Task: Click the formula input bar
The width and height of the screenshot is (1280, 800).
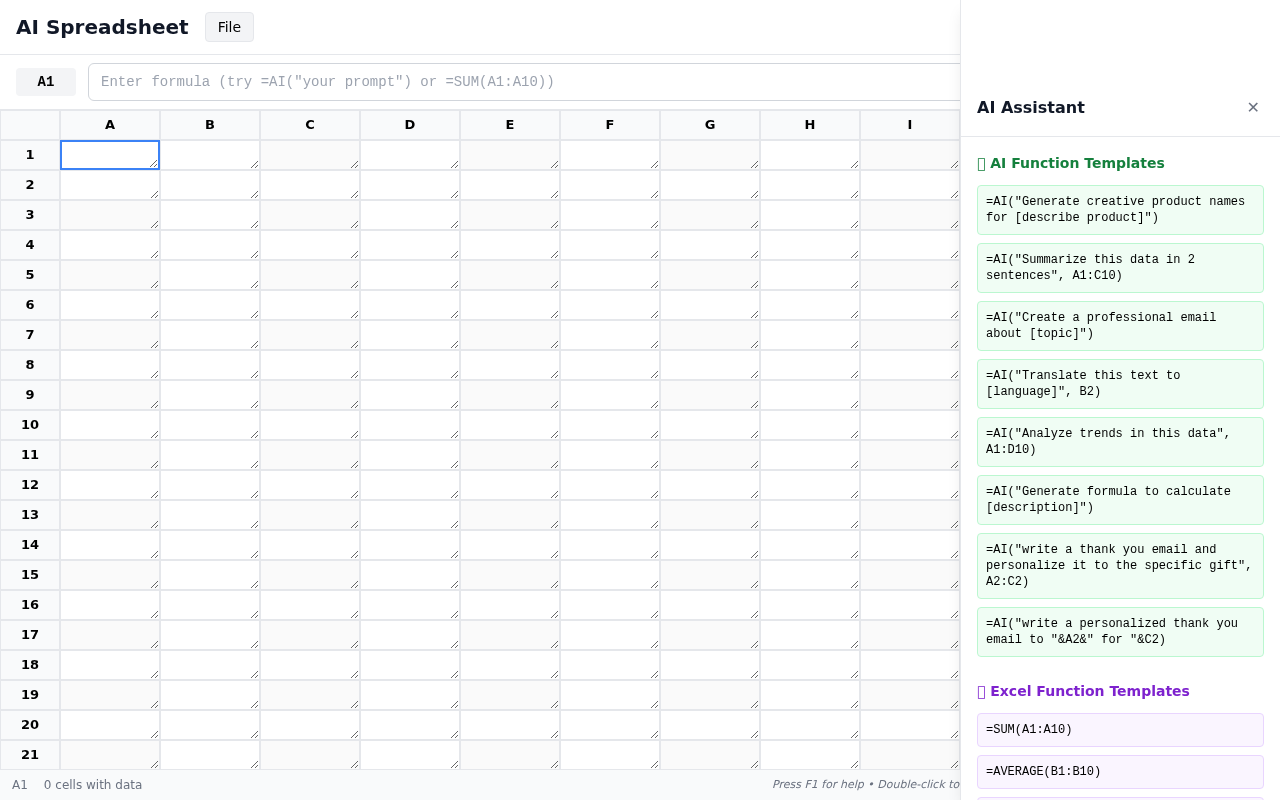Action: coord(520,82)
